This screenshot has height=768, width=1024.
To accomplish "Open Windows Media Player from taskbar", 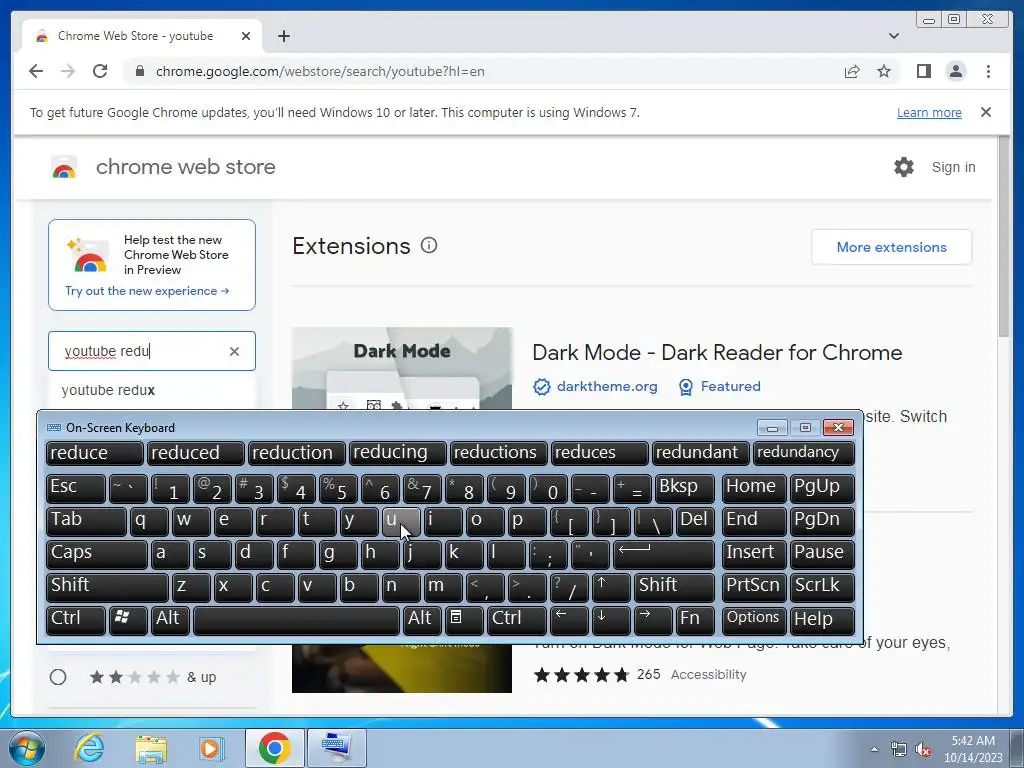I will 211,748.
